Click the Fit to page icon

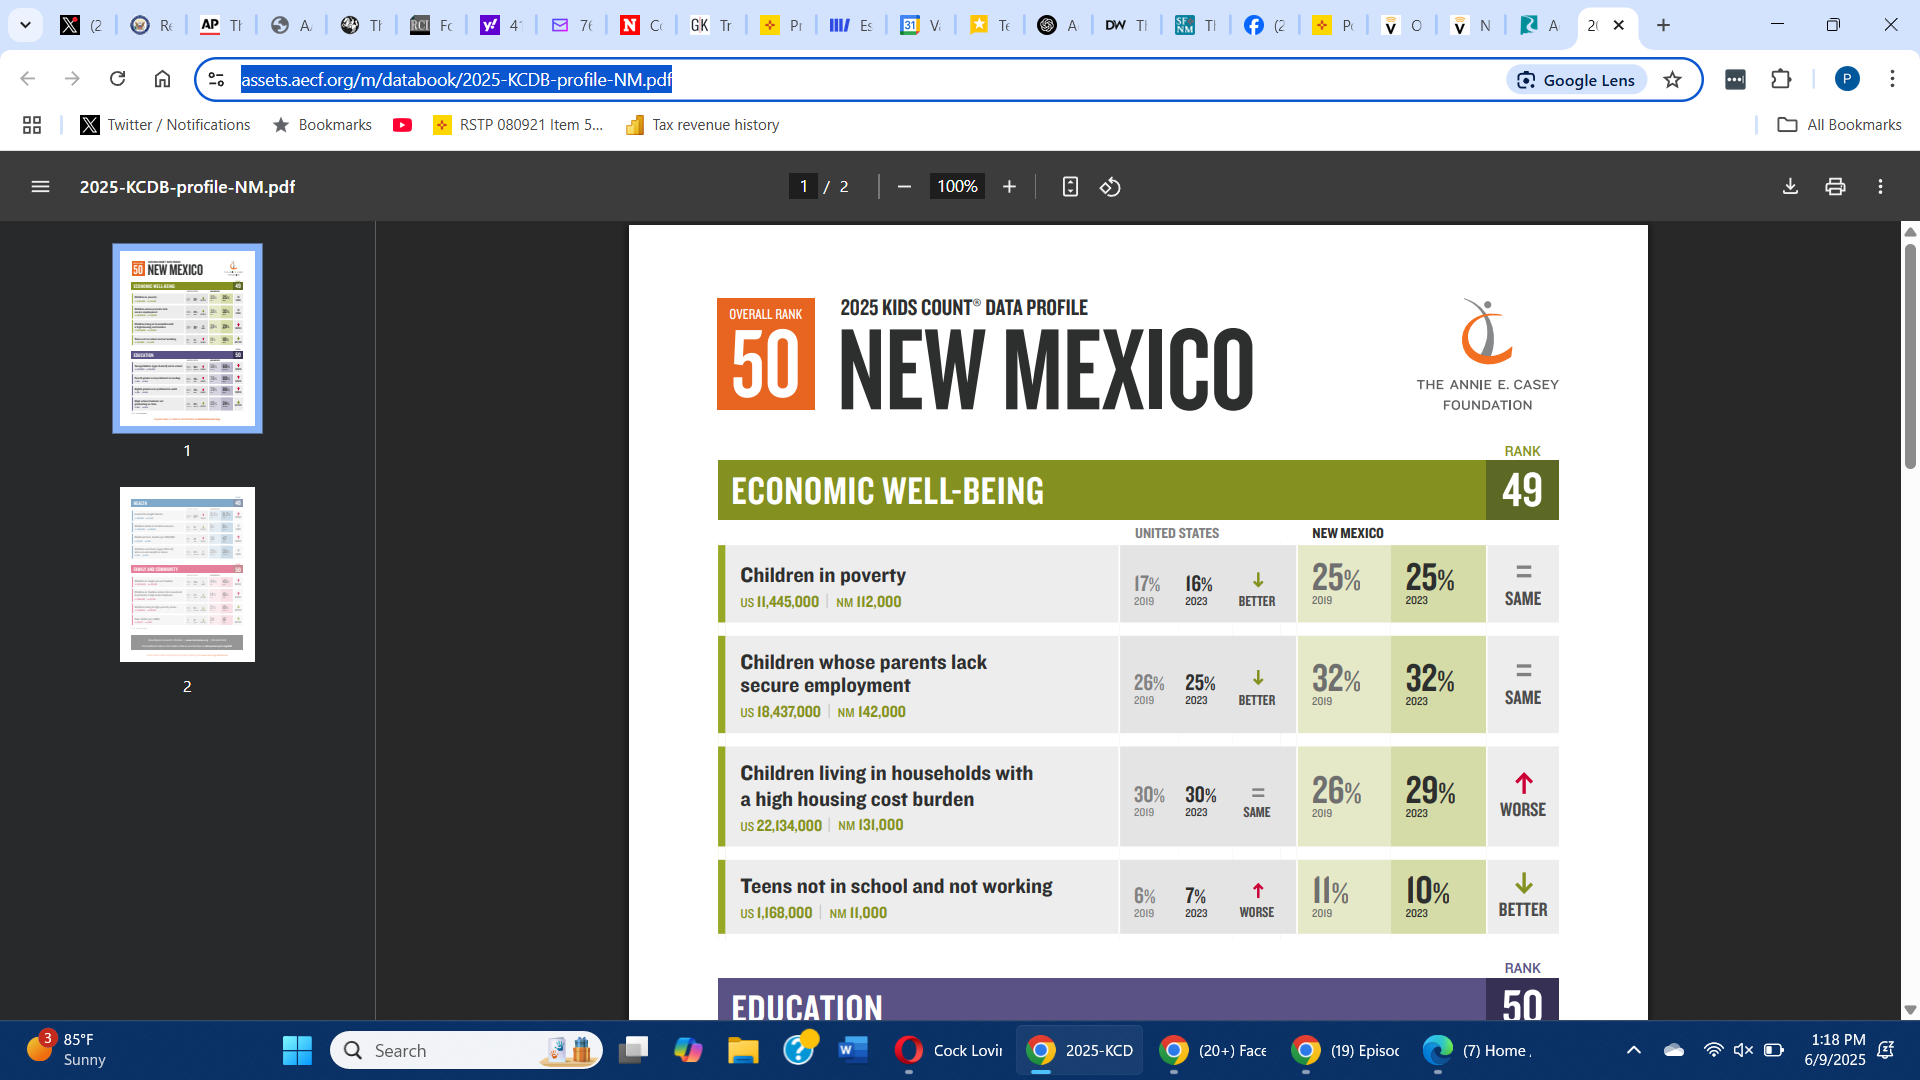tap(1070, 187)
